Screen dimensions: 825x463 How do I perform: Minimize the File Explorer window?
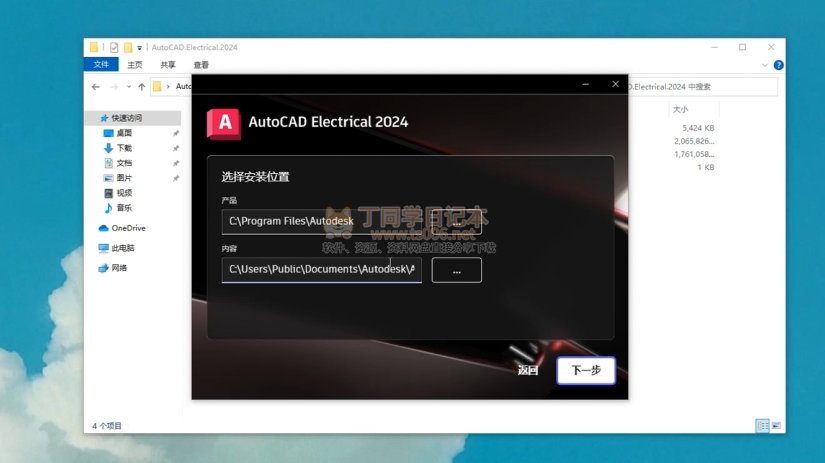point(714,47)
